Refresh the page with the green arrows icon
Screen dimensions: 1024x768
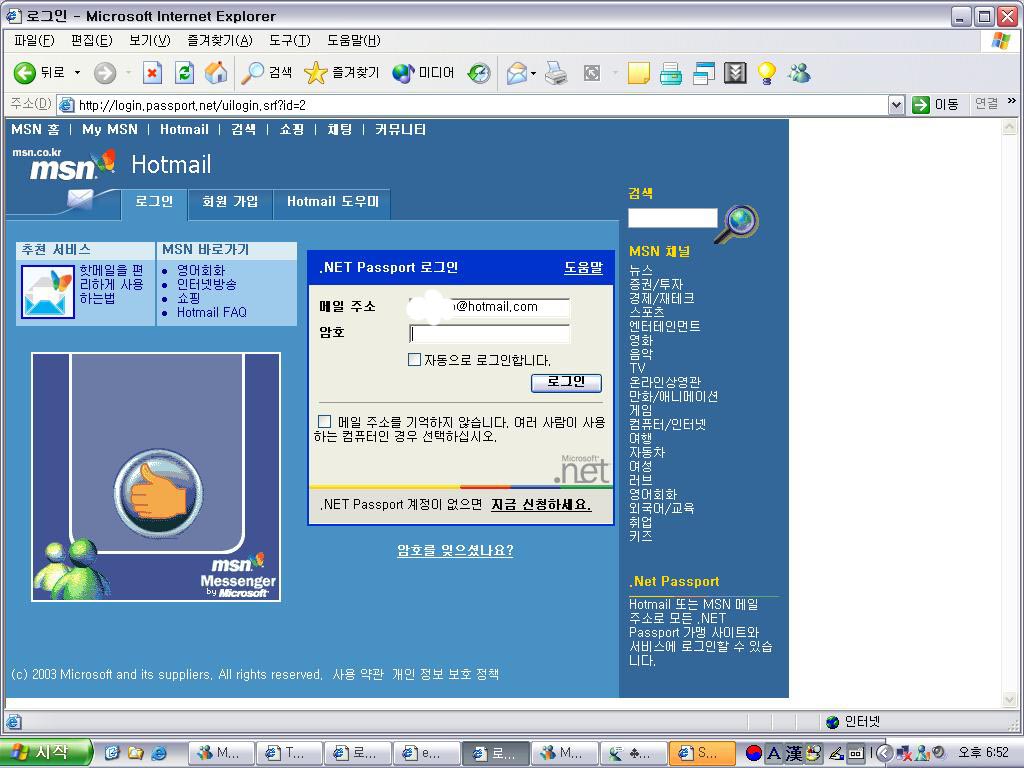pyautogui.click(x=184, y=72)
